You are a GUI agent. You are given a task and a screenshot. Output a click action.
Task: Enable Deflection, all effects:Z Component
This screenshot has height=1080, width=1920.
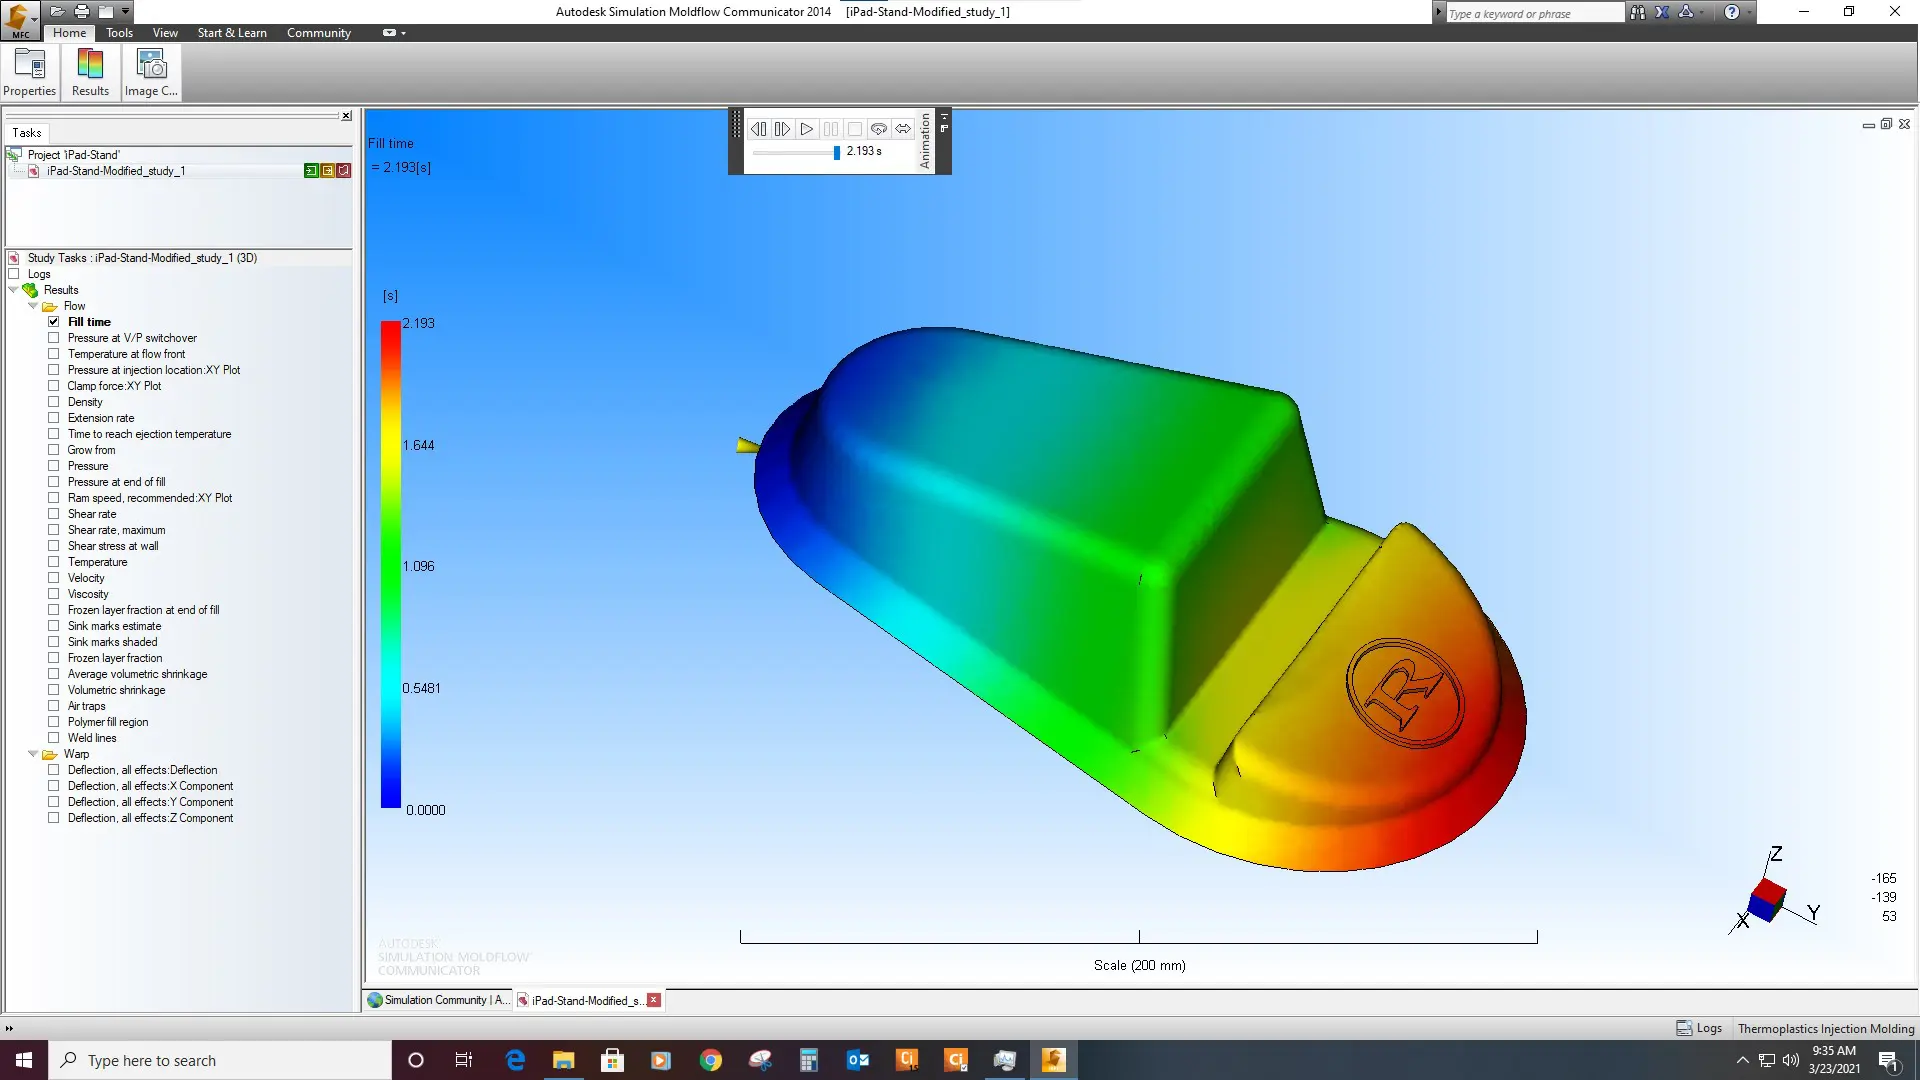click(x=54, y=818)
